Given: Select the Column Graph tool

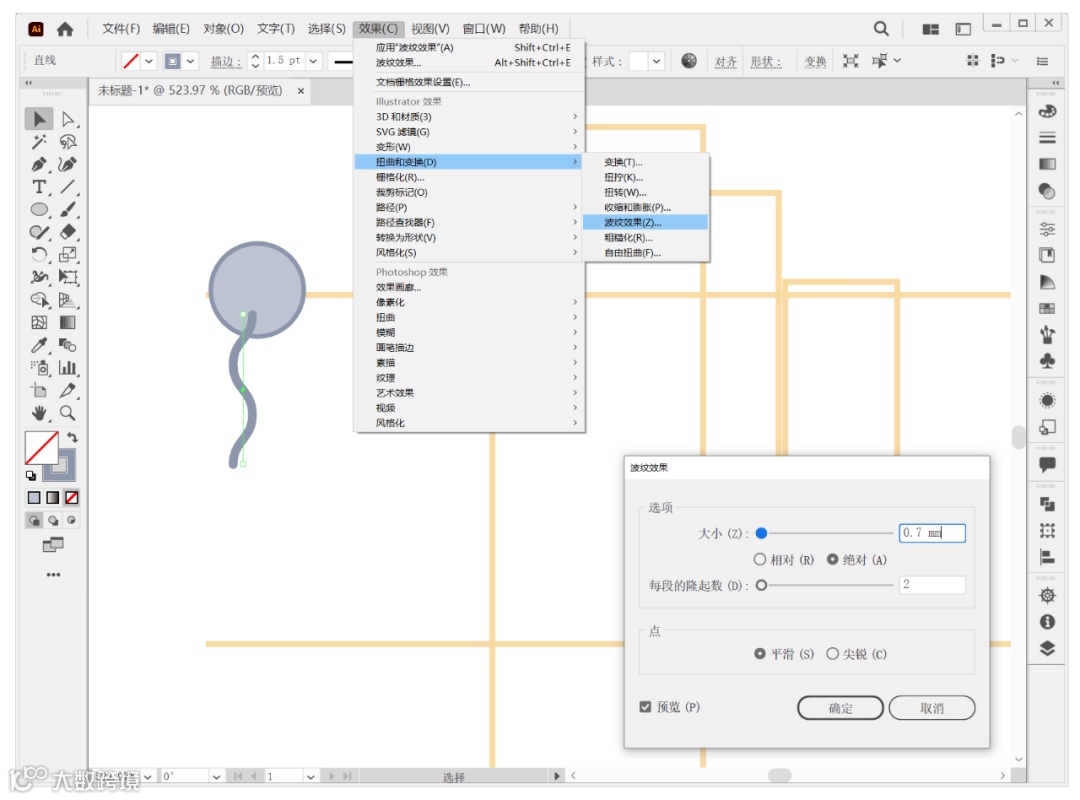Looking at the screenshot, I should coord(68,368).
